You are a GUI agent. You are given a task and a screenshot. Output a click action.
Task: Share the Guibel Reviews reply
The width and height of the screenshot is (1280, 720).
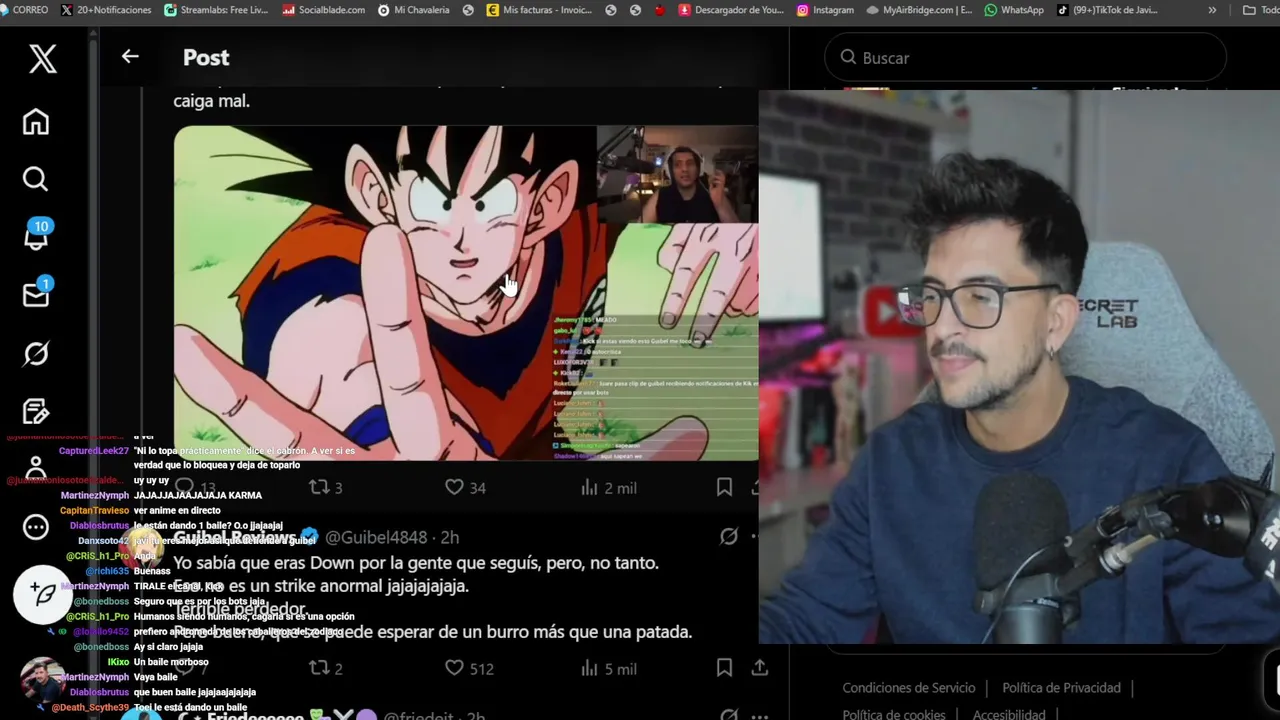[x=759, y=667]
